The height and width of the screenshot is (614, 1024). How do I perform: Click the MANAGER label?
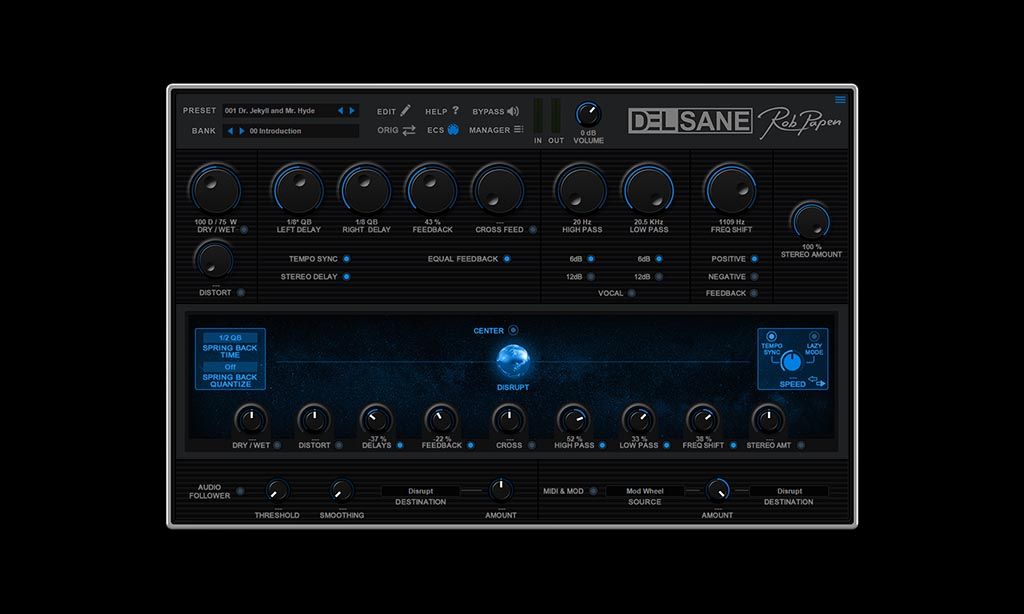tap(489, 130)
